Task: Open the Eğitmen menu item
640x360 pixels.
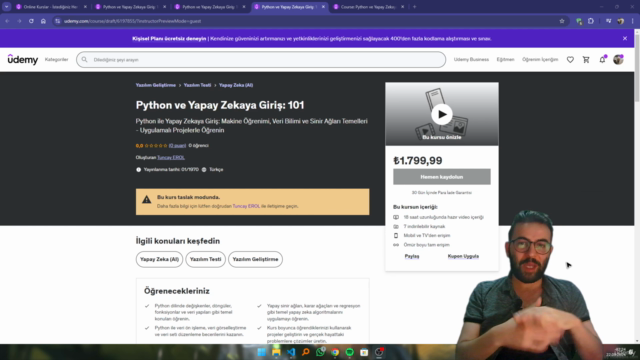Action: [505, 60]
